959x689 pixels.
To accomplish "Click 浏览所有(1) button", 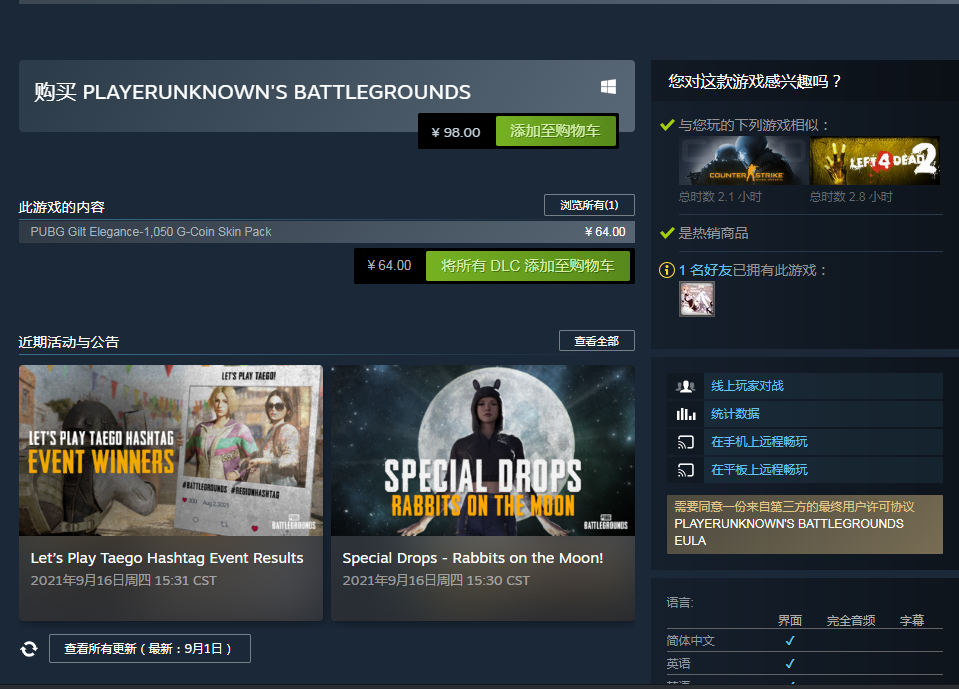I will click(x=589, y=205).
